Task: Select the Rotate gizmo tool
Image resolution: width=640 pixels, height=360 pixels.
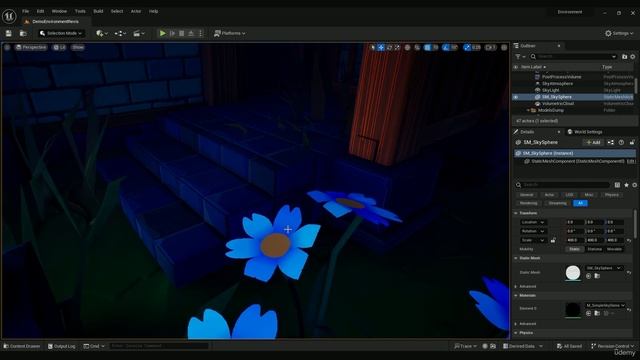Action: click(389, 47)
